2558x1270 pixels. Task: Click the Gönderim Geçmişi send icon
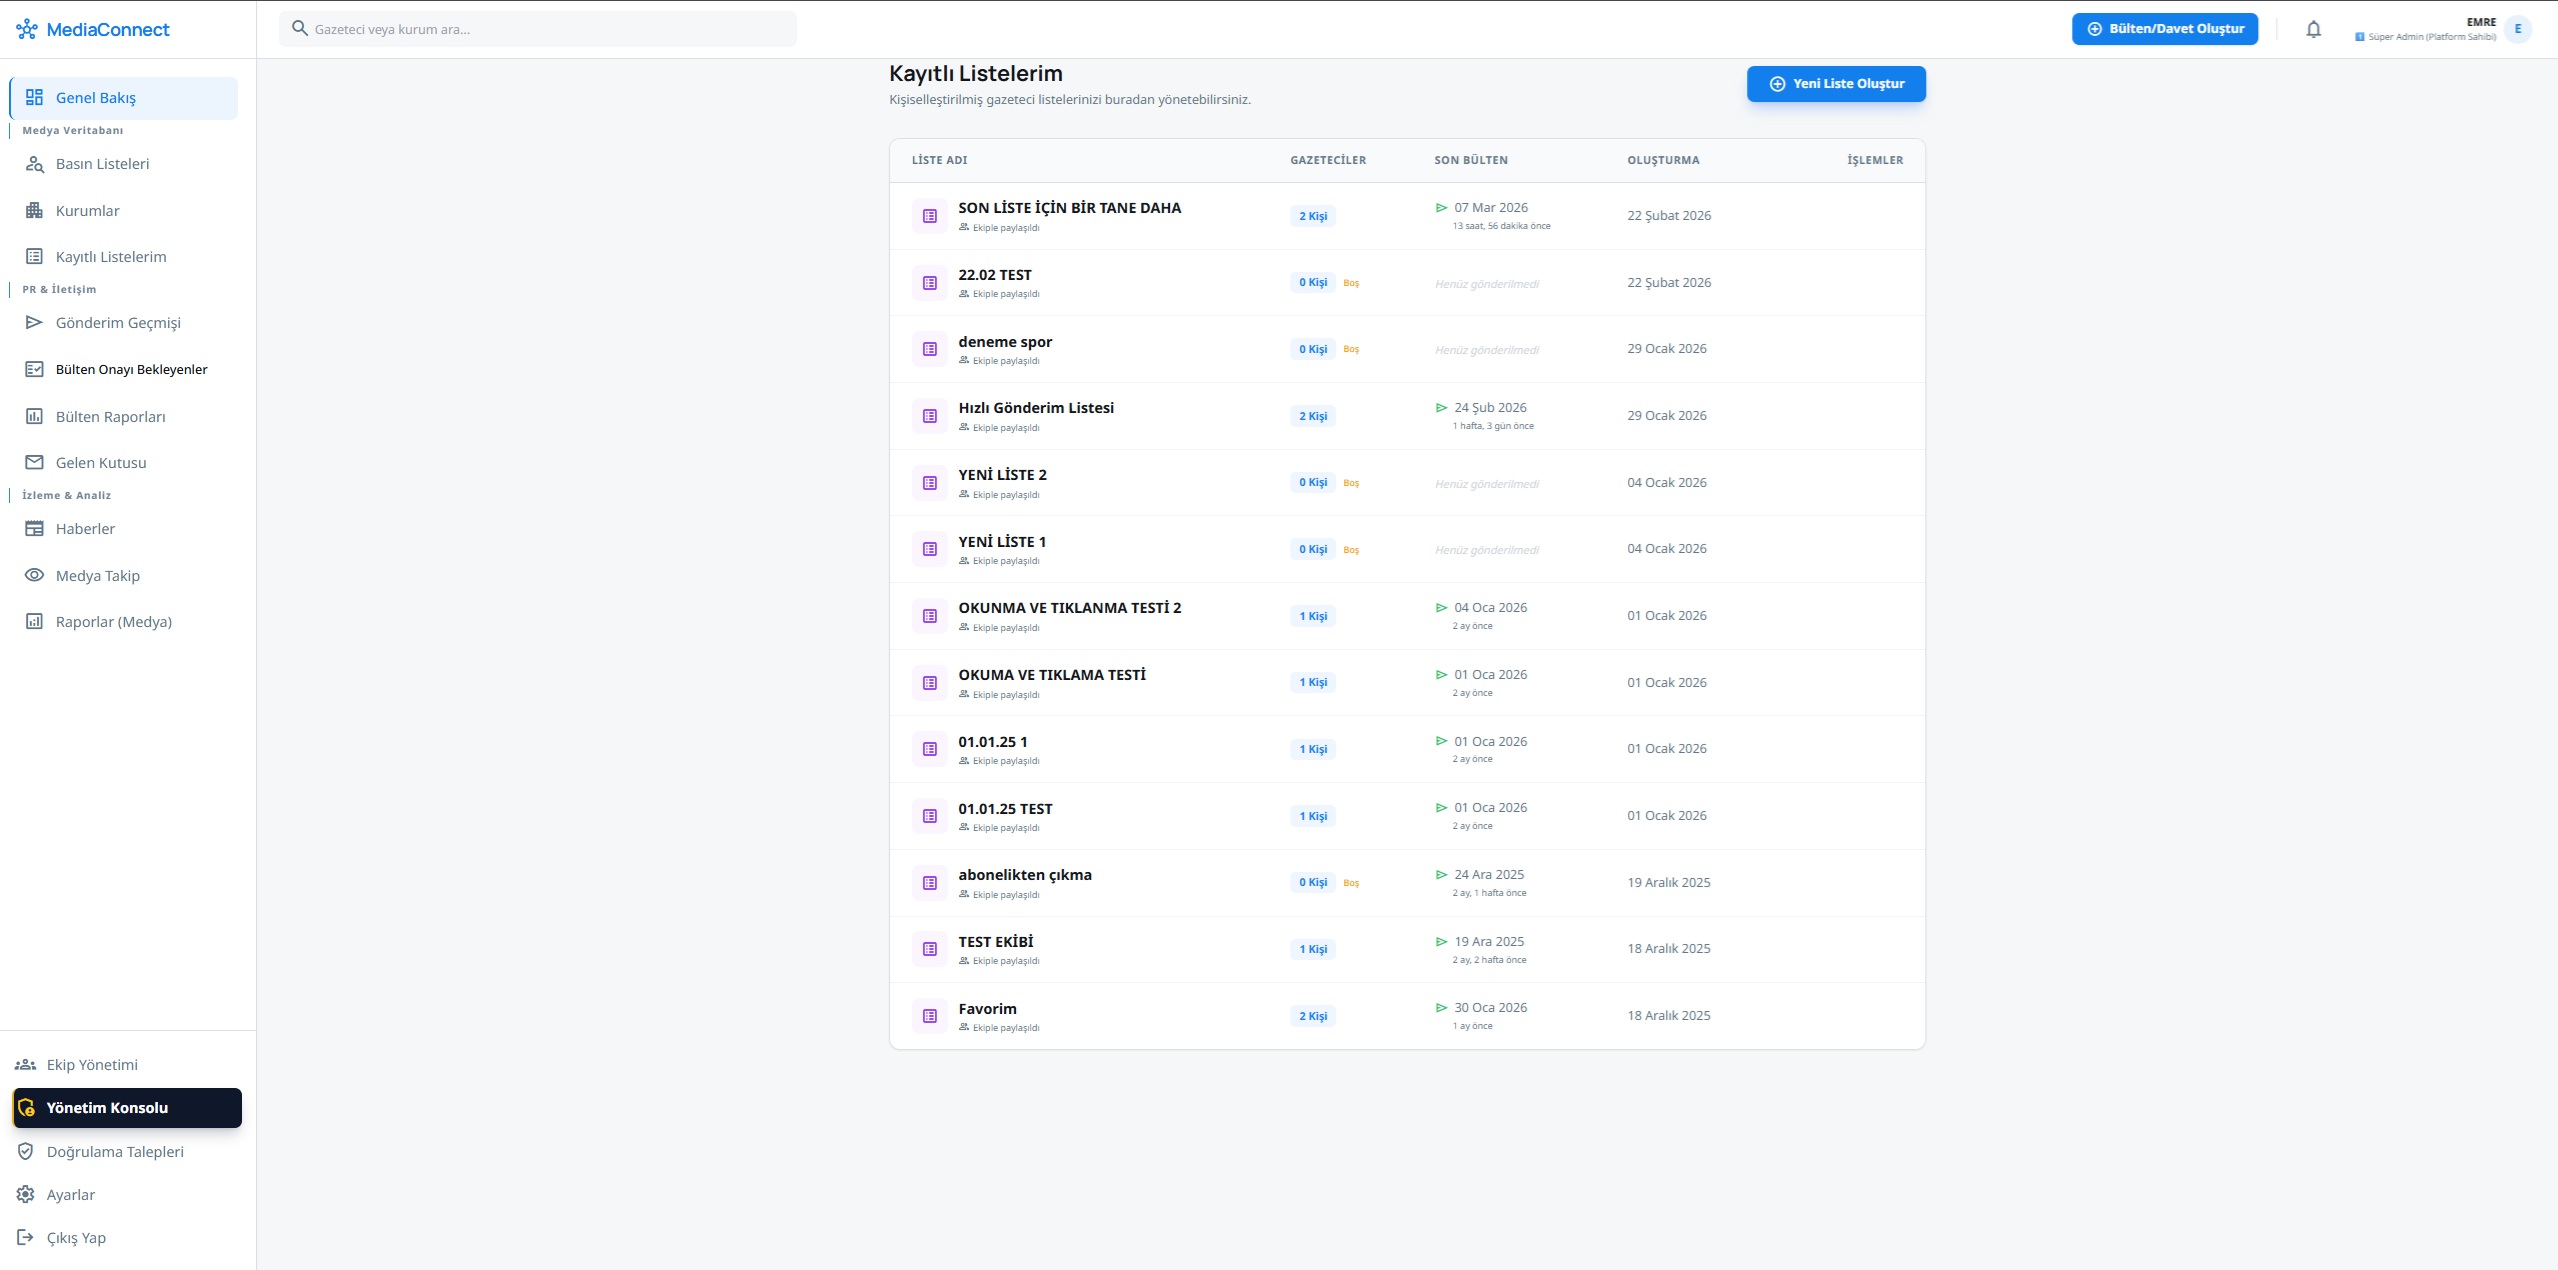click(34, 322)
